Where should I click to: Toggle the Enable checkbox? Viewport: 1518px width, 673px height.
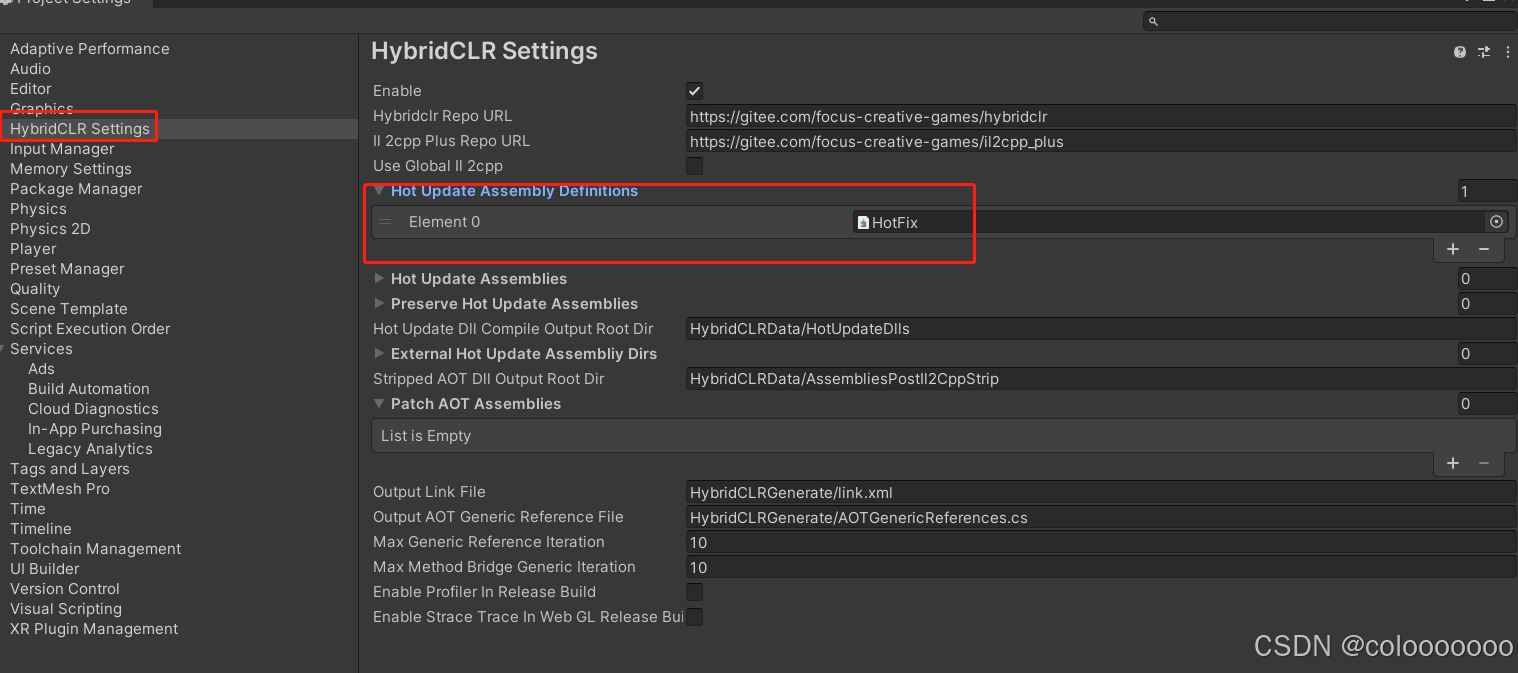pyautogui.click(x=694, y=91)
